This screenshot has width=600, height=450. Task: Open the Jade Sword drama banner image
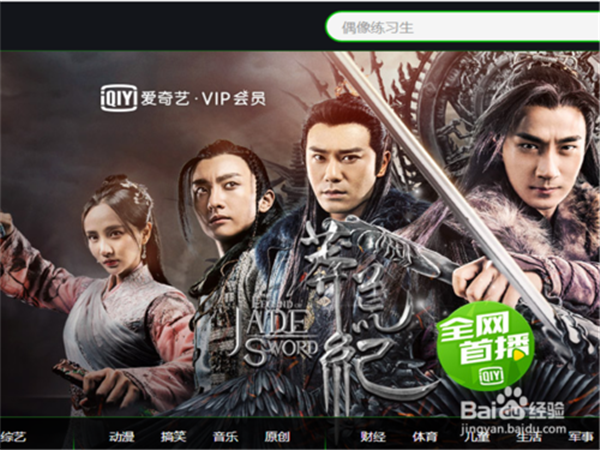tap(300, 234)
